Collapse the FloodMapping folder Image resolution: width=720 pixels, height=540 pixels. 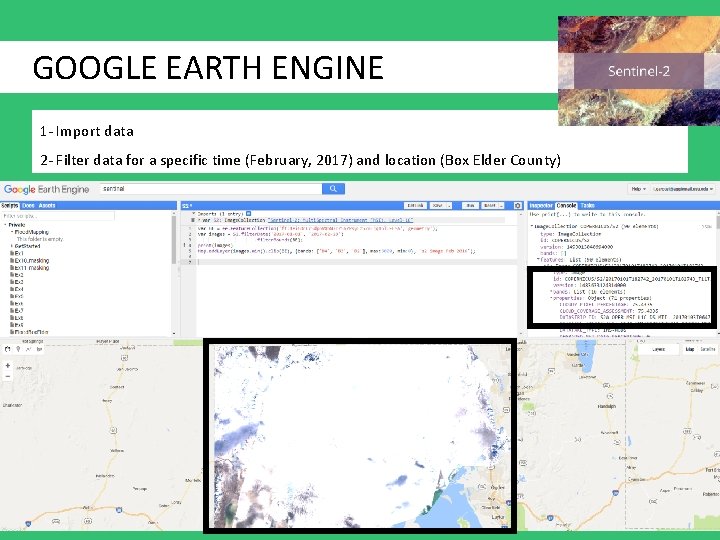pyautogui.click(x=12, y=232)
